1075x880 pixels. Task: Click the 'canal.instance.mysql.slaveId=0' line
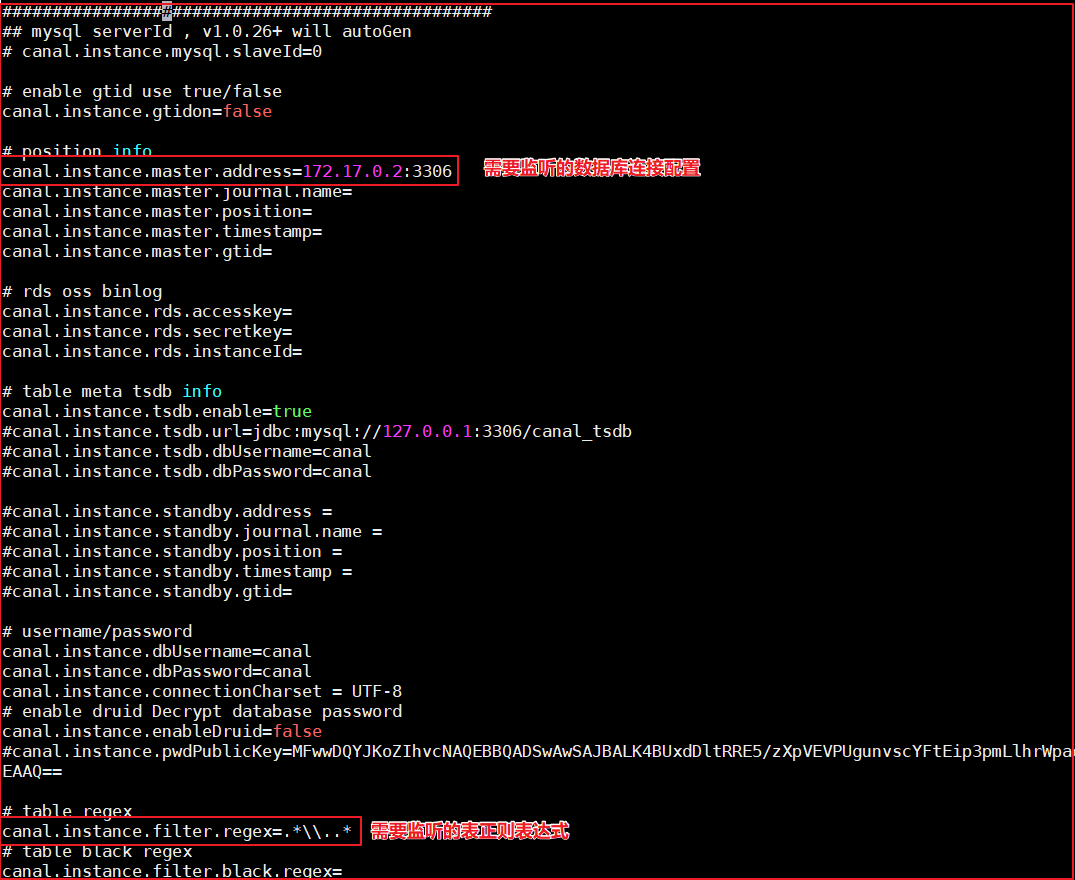coord(162,51)
